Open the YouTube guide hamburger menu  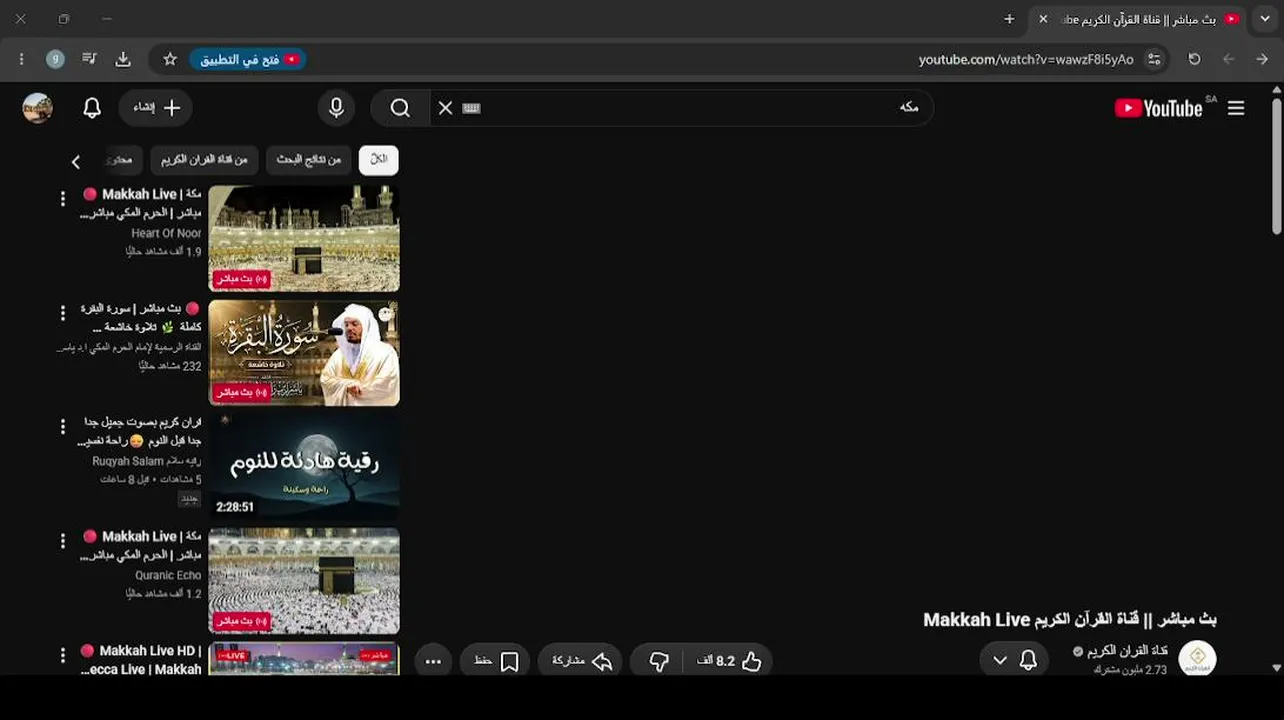coord(1236,108)
